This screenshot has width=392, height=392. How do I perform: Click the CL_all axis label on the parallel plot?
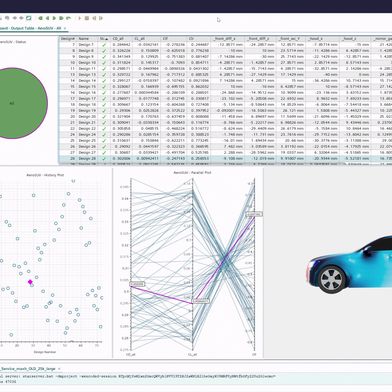192,355
